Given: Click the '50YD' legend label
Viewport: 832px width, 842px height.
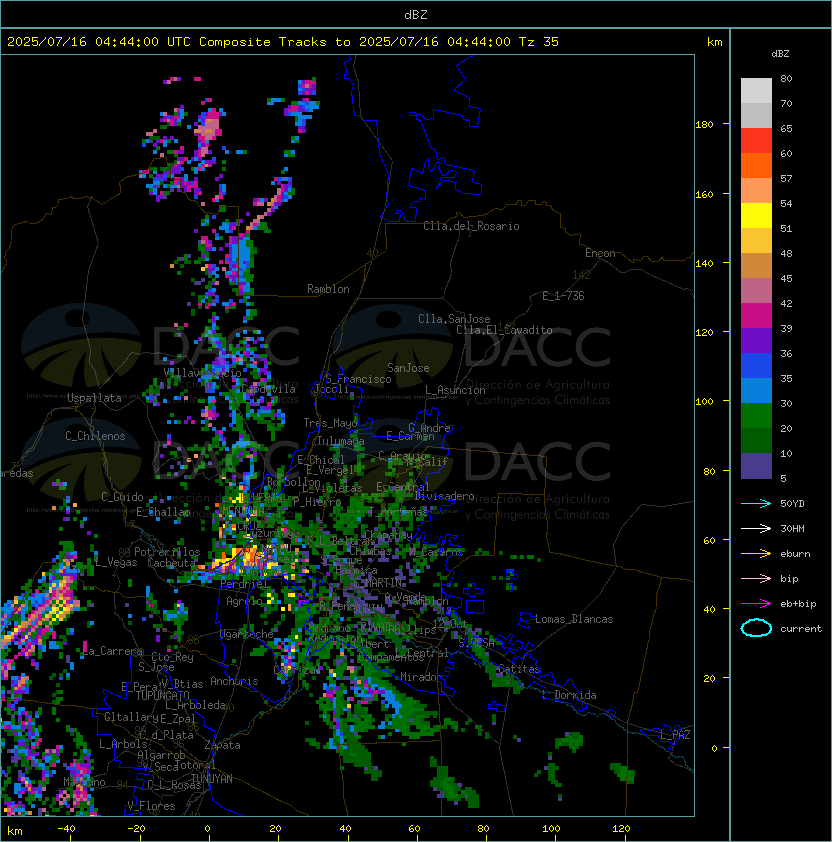Looking at the screenshot, I should tap(792, 503).
